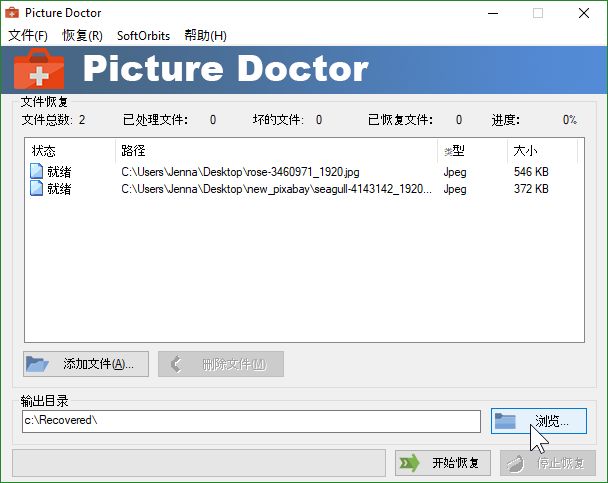The width and height of the screenshot is (608, 483).
Task: Click the 372 KB size cell
Action: tap(531, 189)
